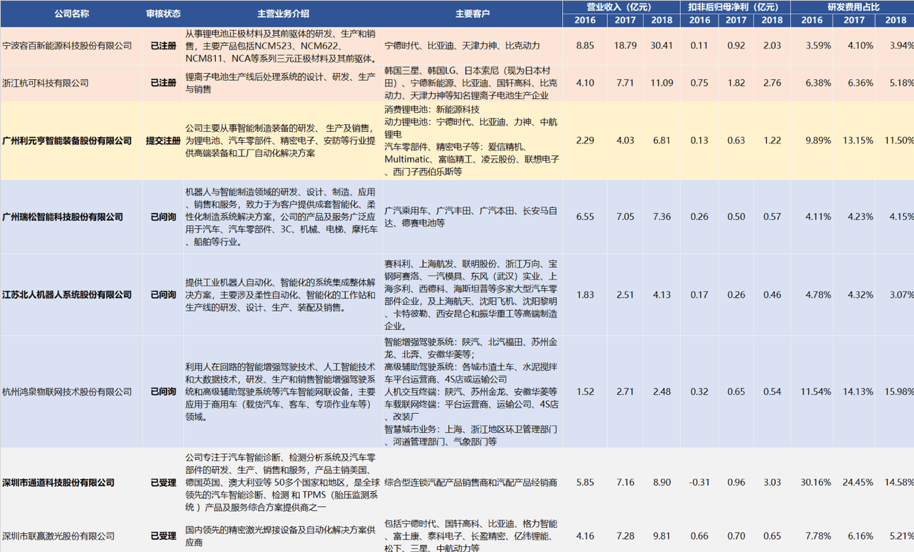Select revenue value 8.90
Viewport: 914px width, 552px height.
tap(662, 483)
